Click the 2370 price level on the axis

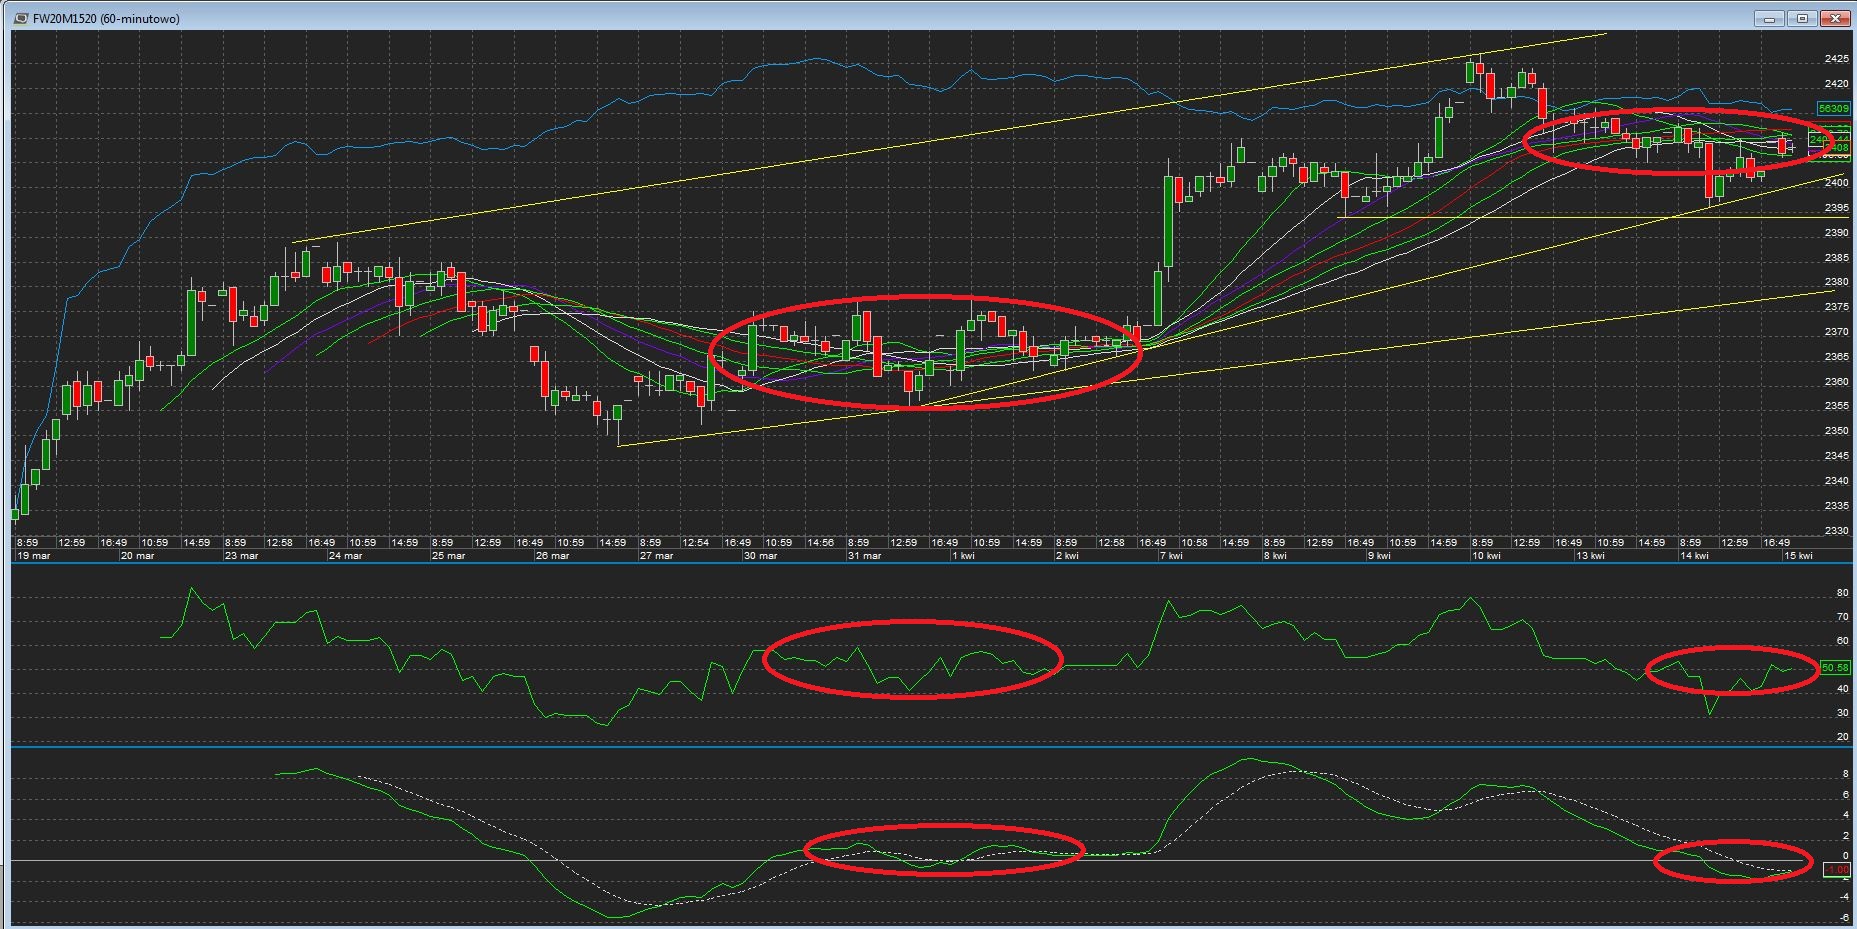click(x=1836, y=332)
